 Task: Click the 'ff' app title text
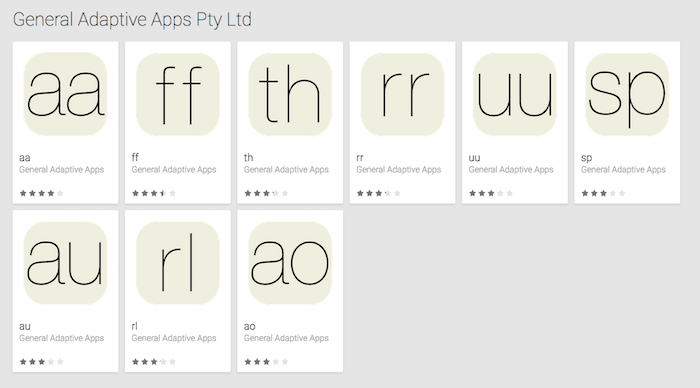pyautogui.click(x=135, y=157)
